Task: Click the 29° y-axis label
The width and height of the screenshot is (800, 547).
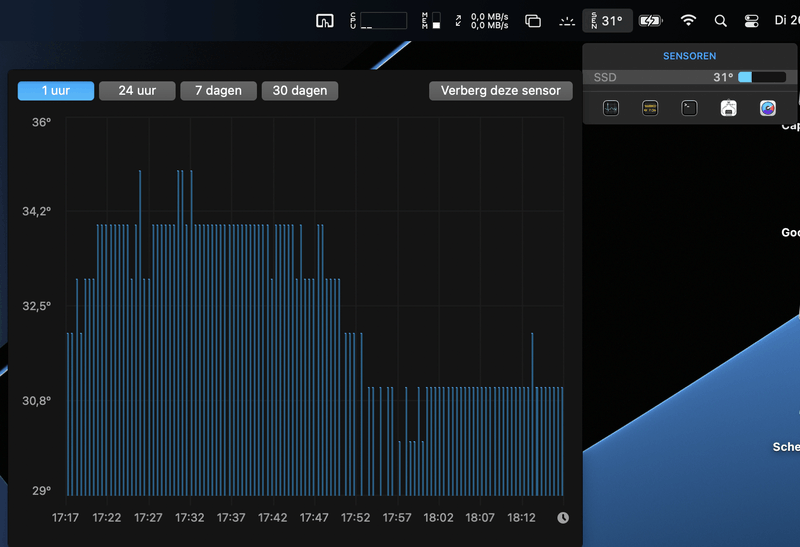Action: tap(41, 491)
